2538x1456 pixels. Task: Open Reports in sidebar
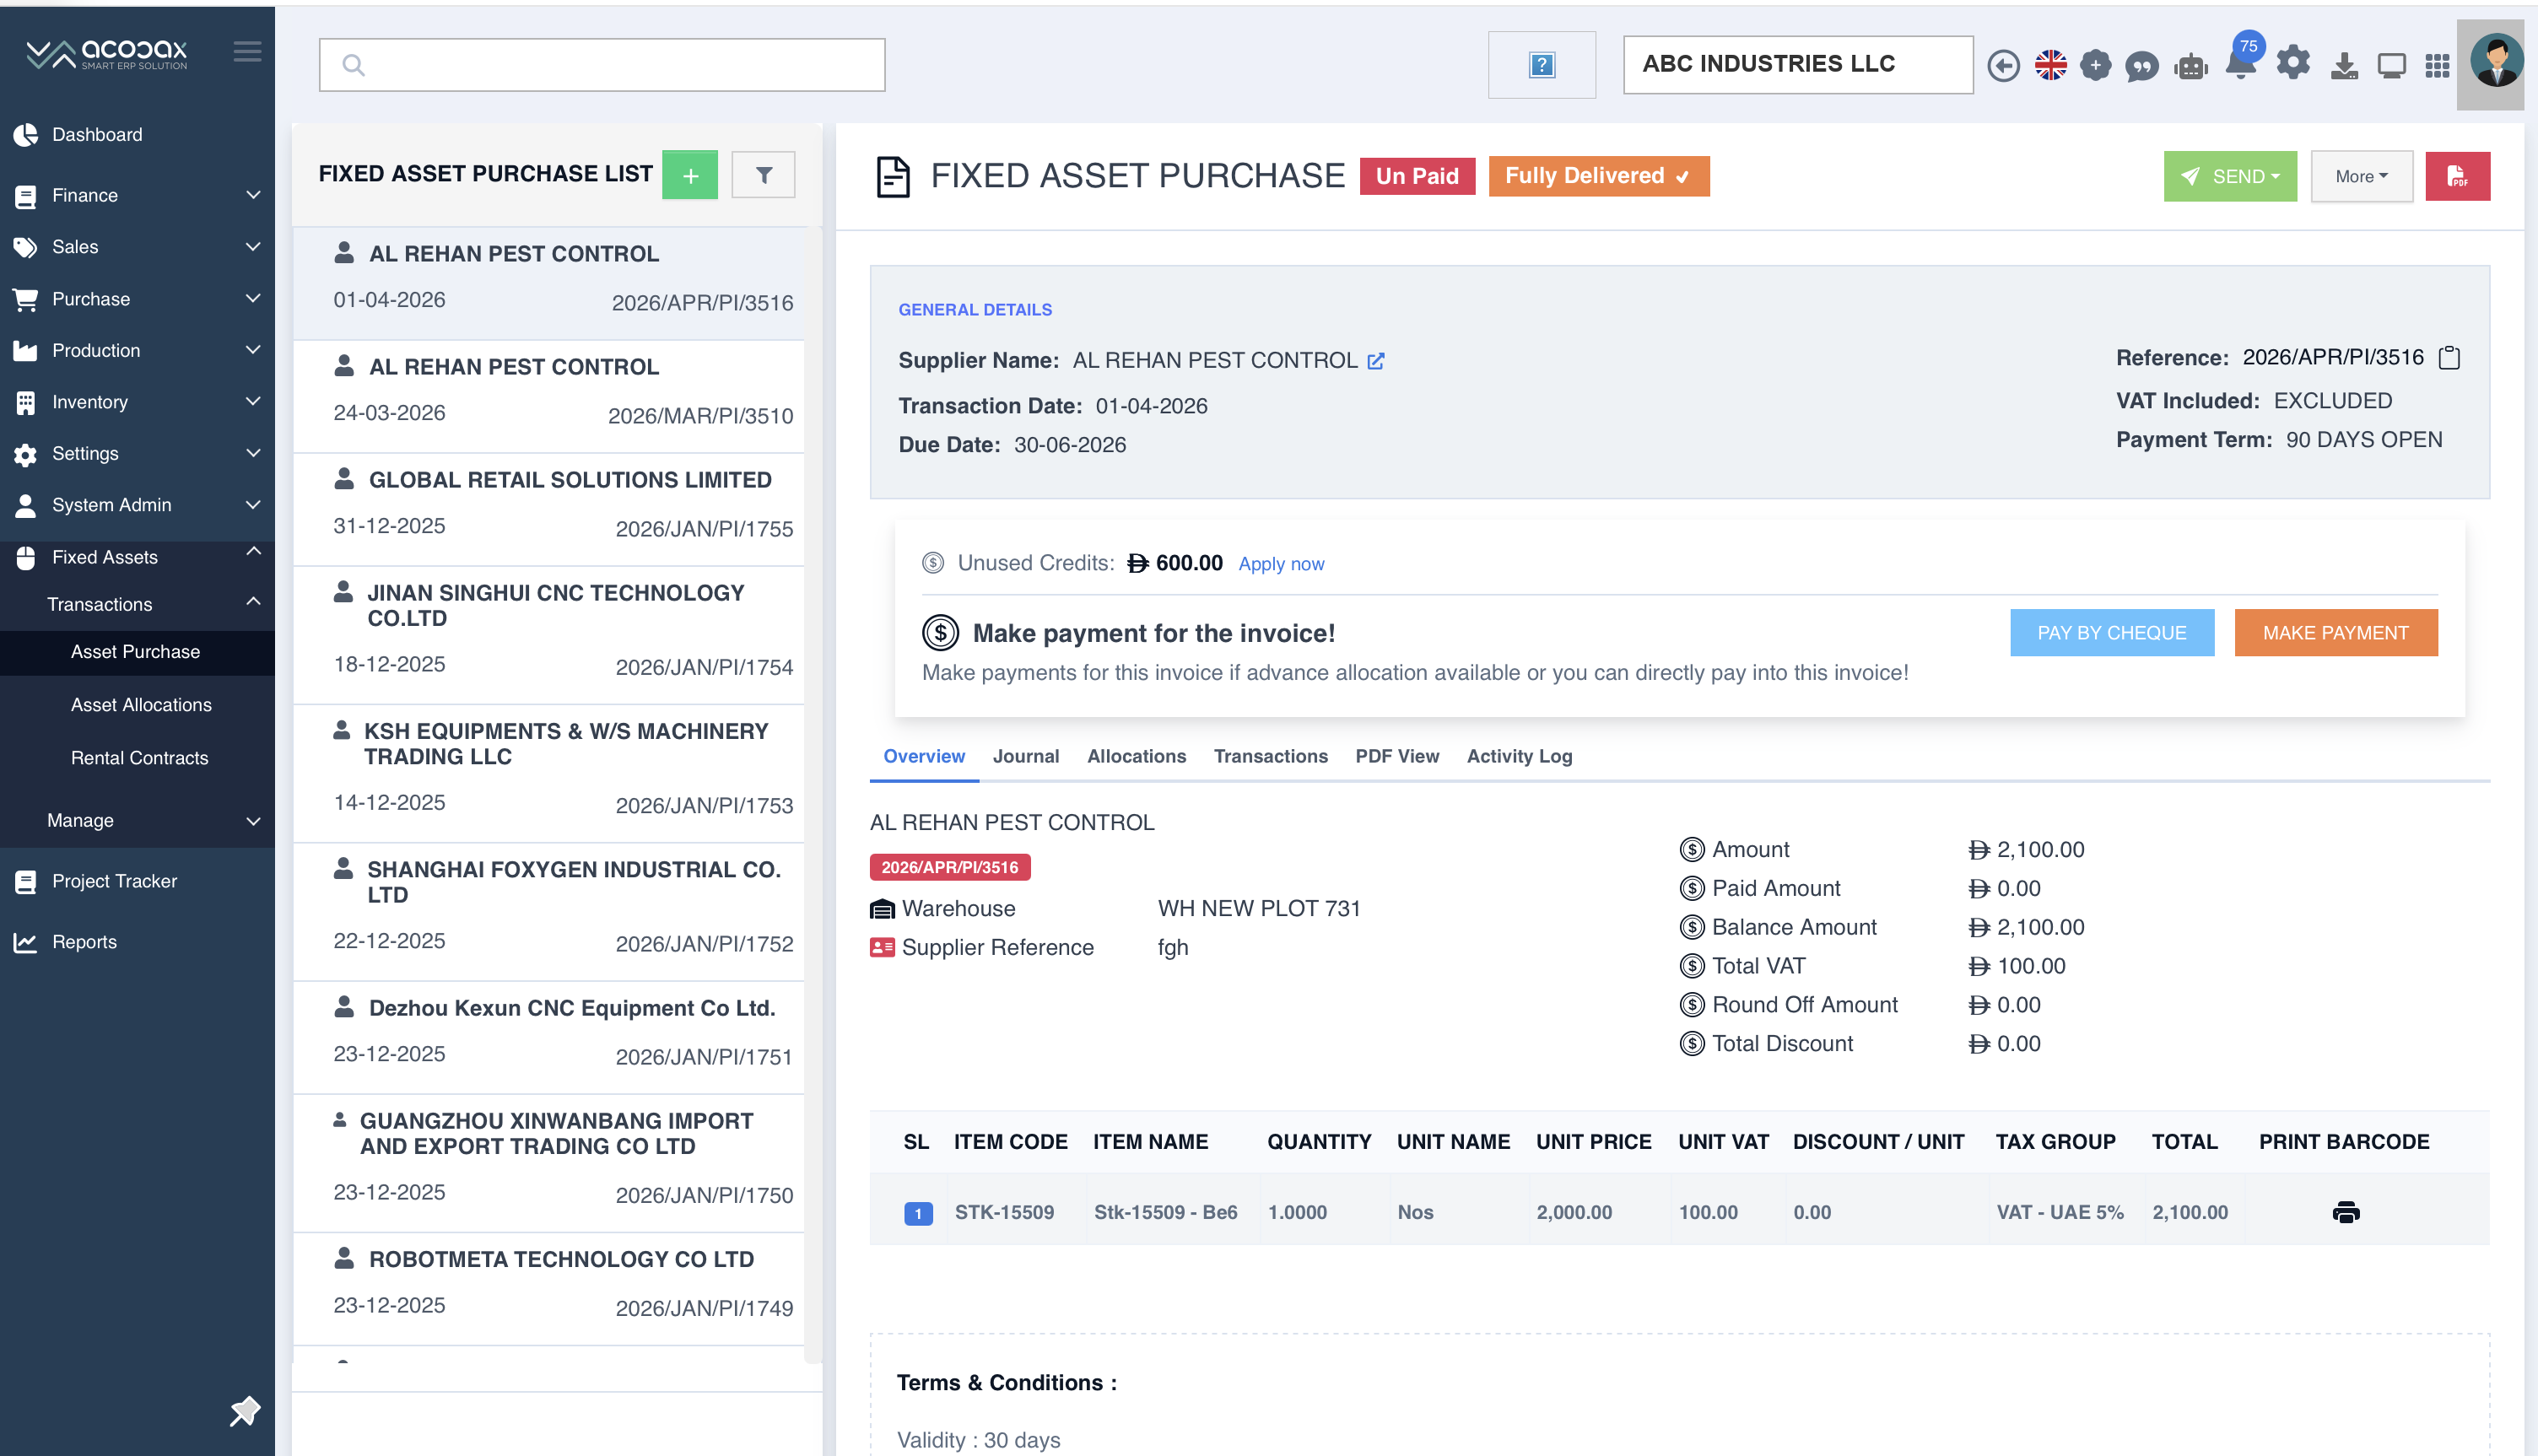137,943
